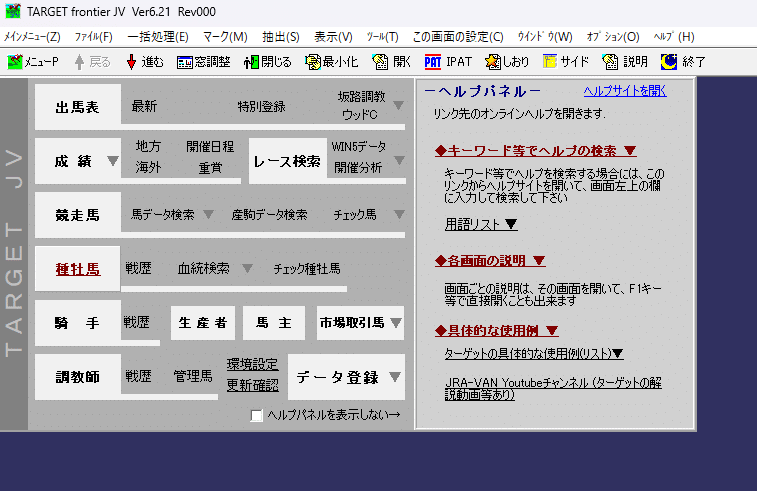Open キーワード等でヘルプの検索 link
This screenshot has height=491, width=757.
pos(535,151)
